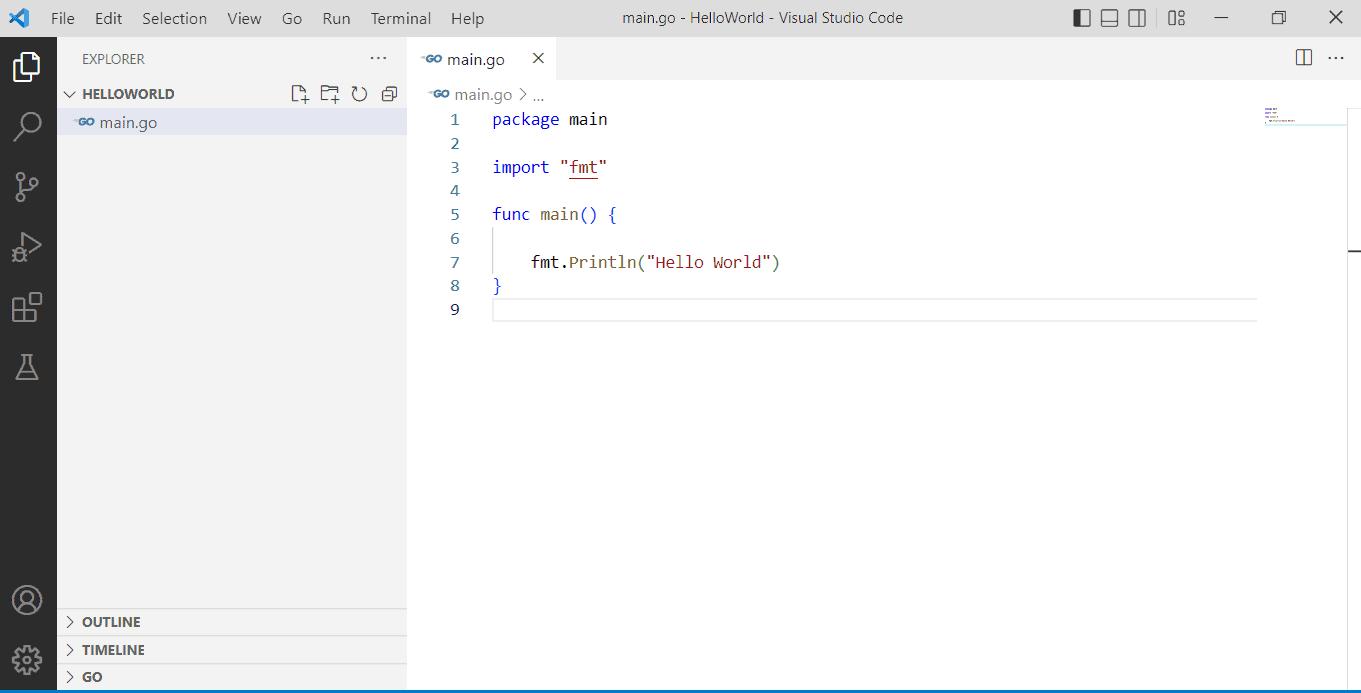Toggle the secondary side bar

pos(1137,17)
